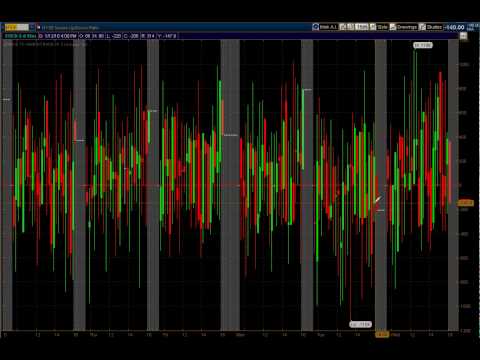Click the orange highlighted time axis marker

[382, 334]
